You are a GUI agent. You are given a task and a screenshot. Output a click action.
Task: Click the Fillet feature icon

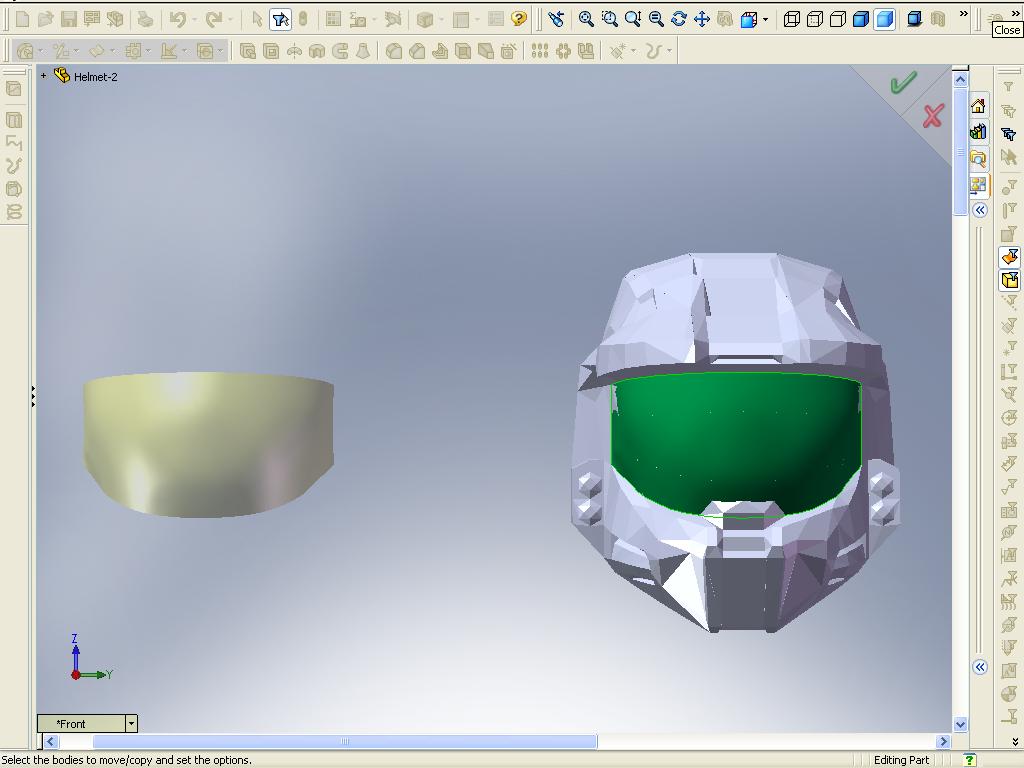pos(394,50)
